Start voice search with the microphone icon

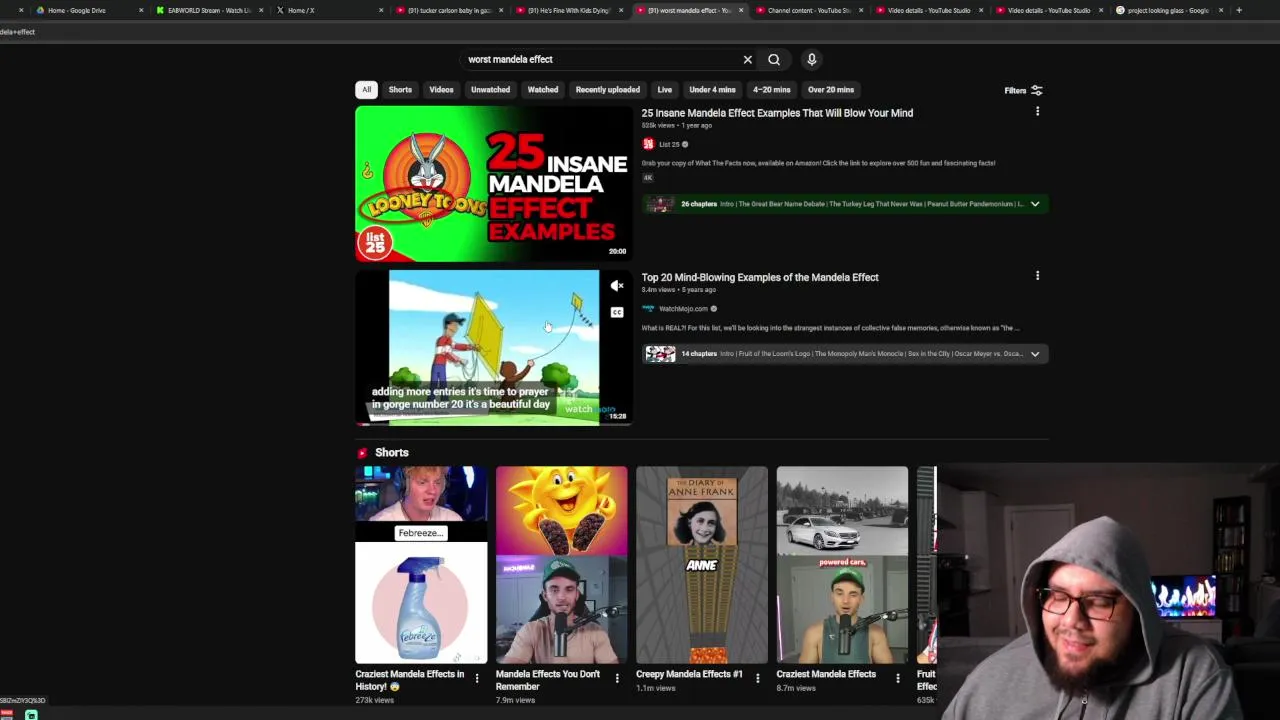pyautogui.click(x=812, y=59)
